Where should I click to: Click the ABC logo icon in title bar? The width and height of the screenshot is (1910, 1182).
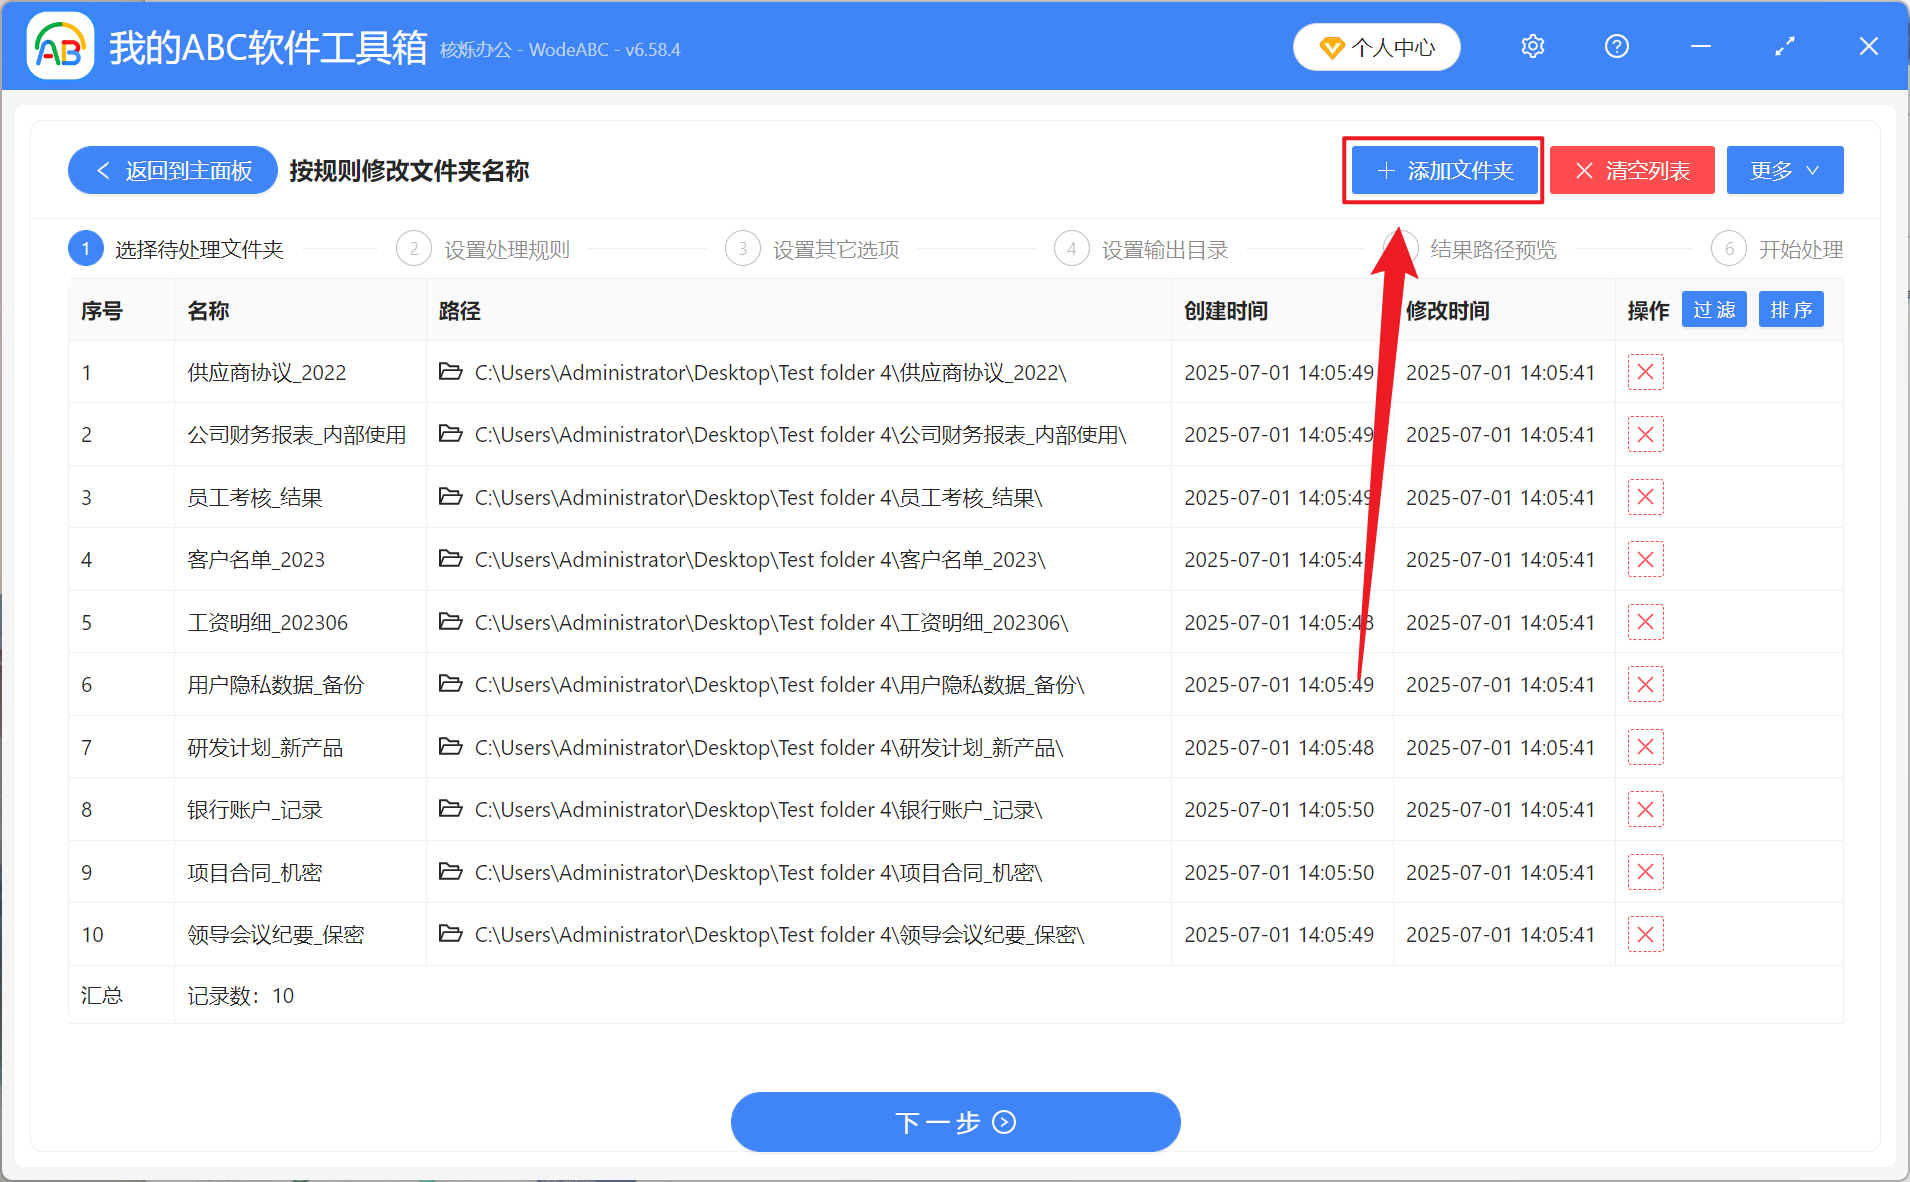[59, 45]
